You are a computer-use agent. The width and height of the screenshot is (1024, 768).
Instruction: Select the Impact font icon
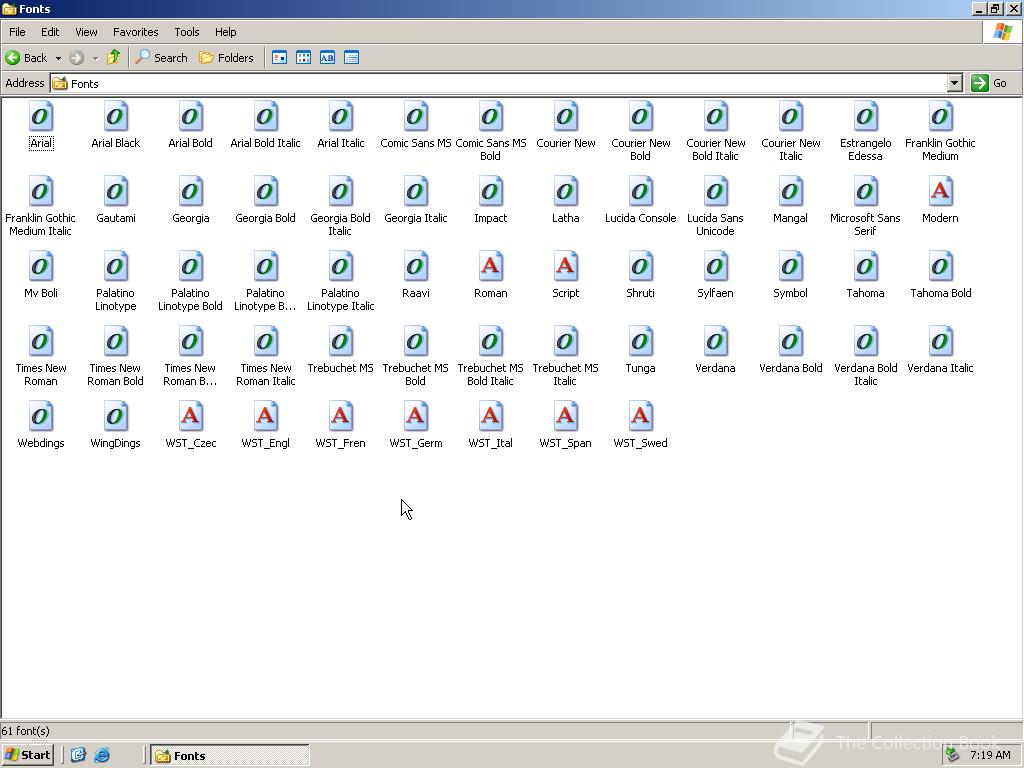point(490,192)
